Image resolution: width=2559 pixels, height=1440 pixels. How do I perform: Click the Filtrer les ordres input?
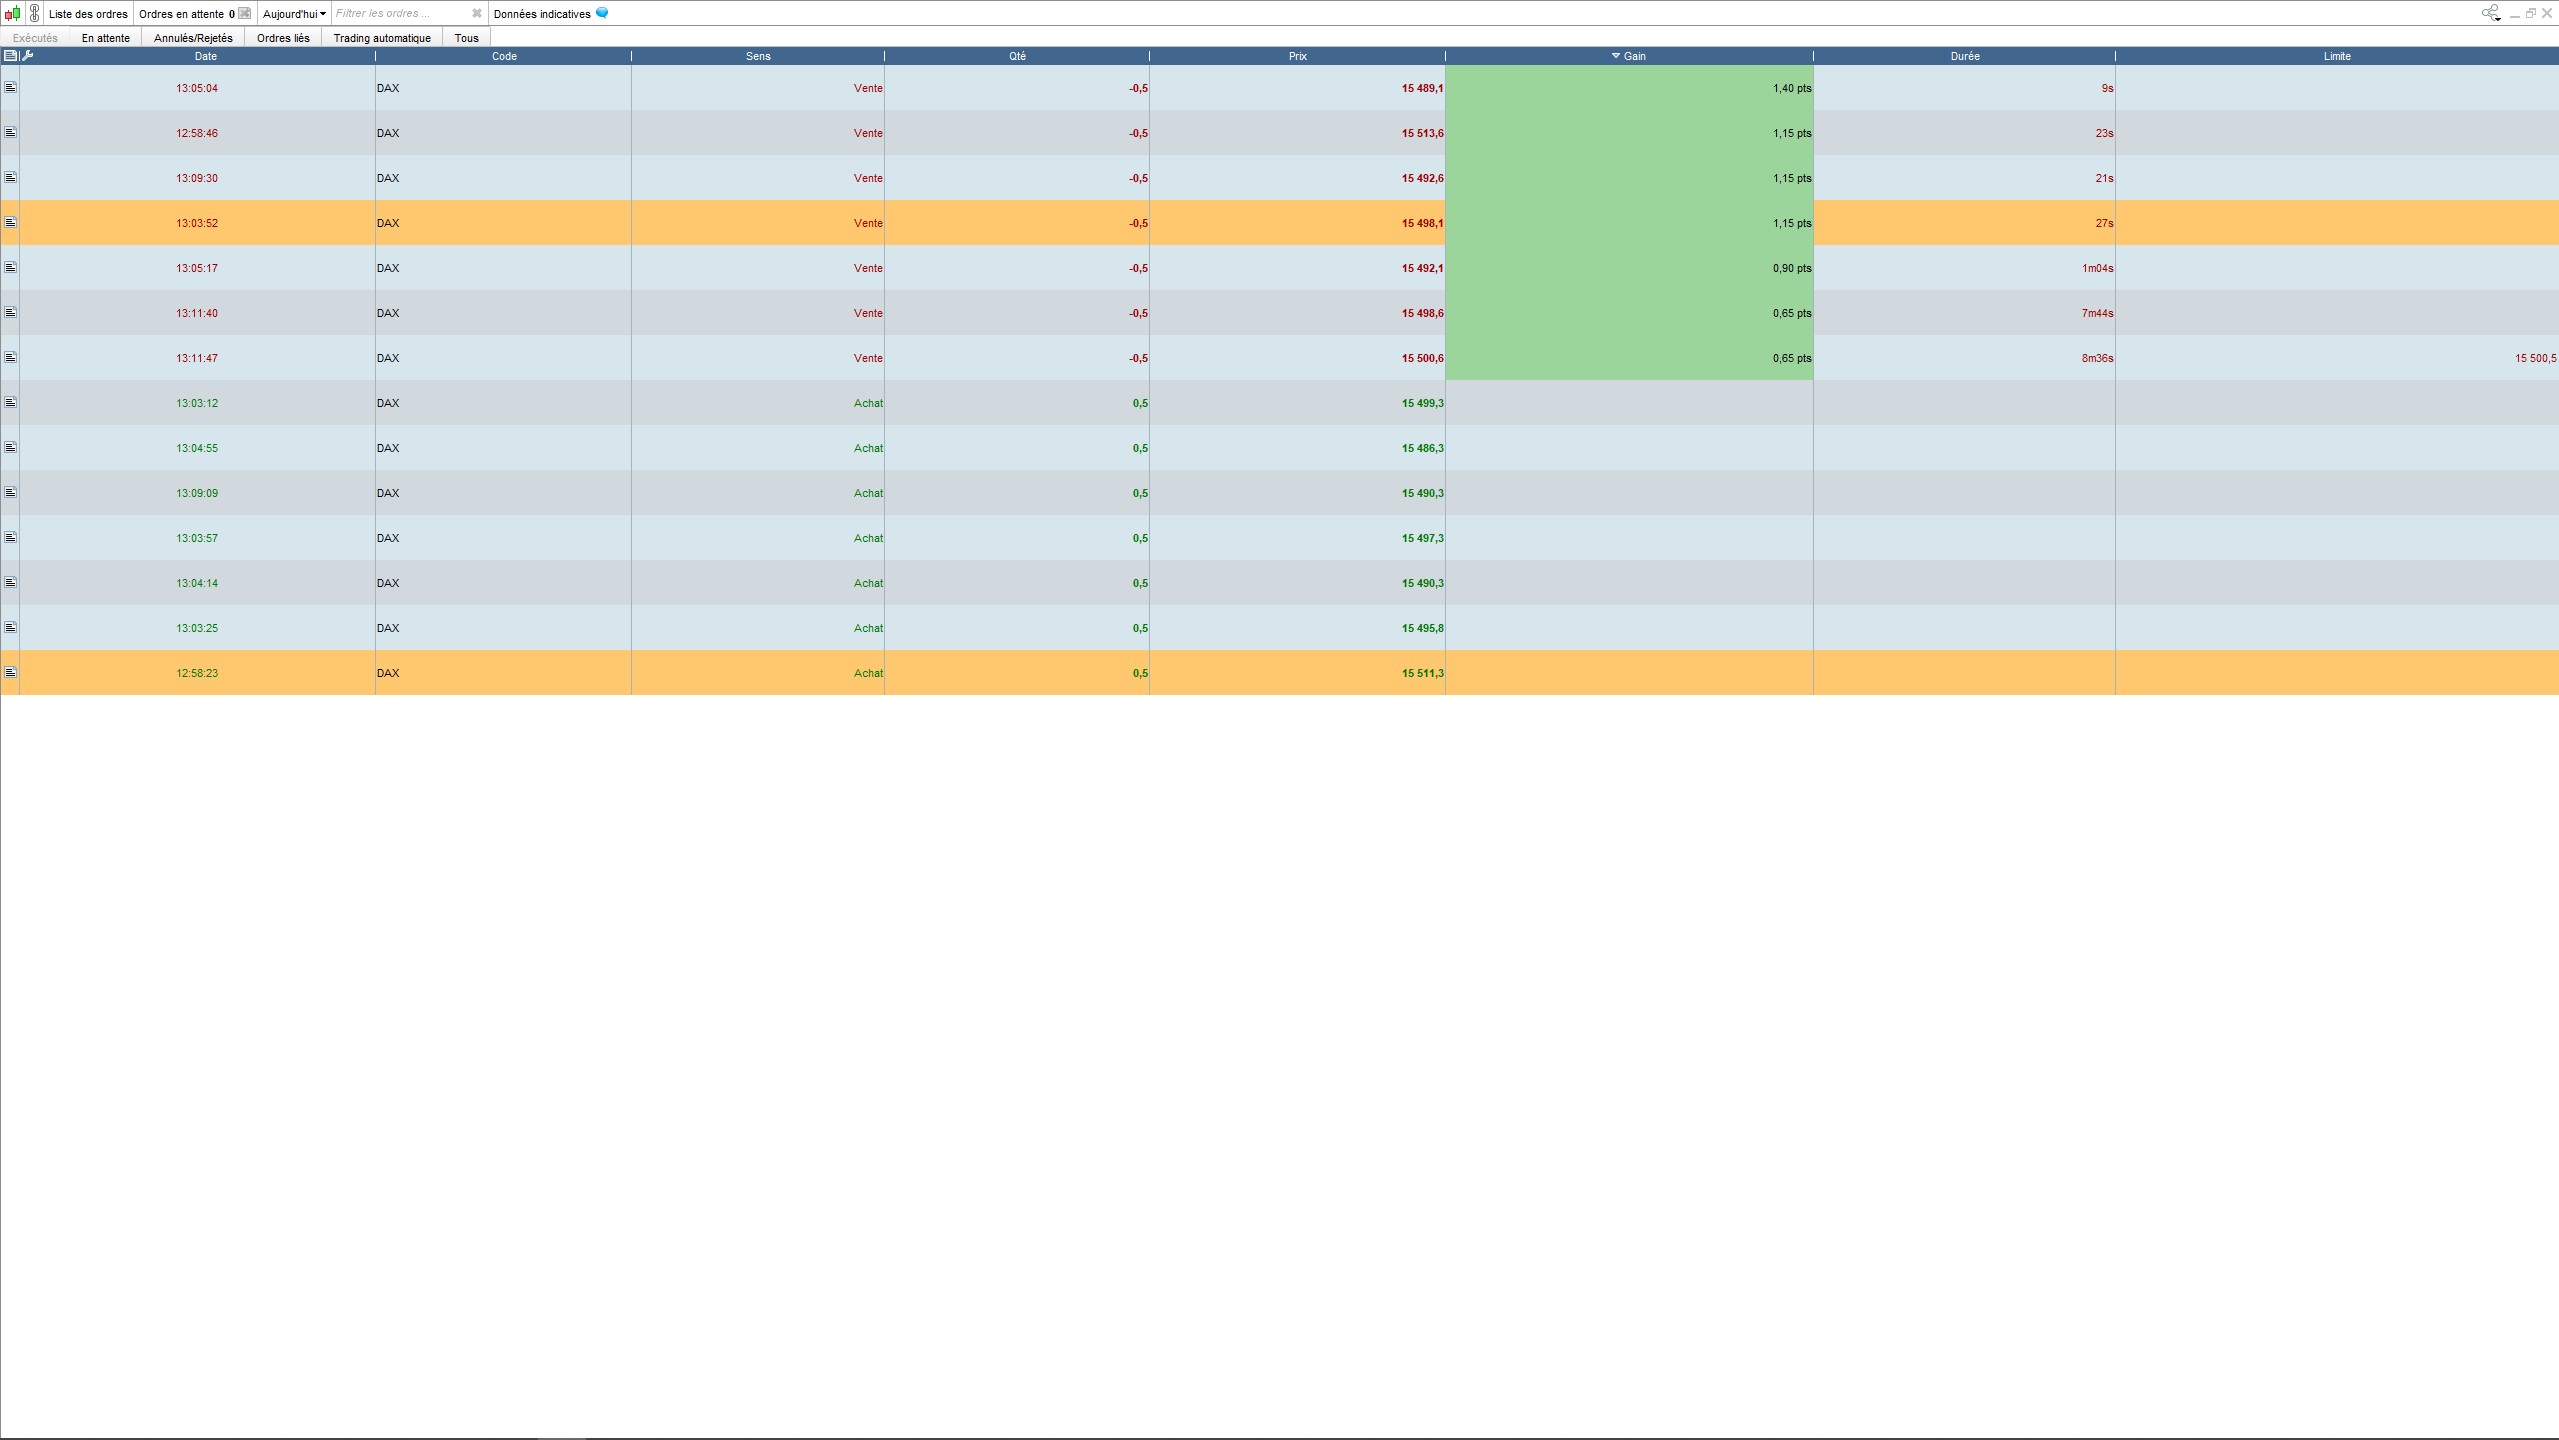coord(400,14)
